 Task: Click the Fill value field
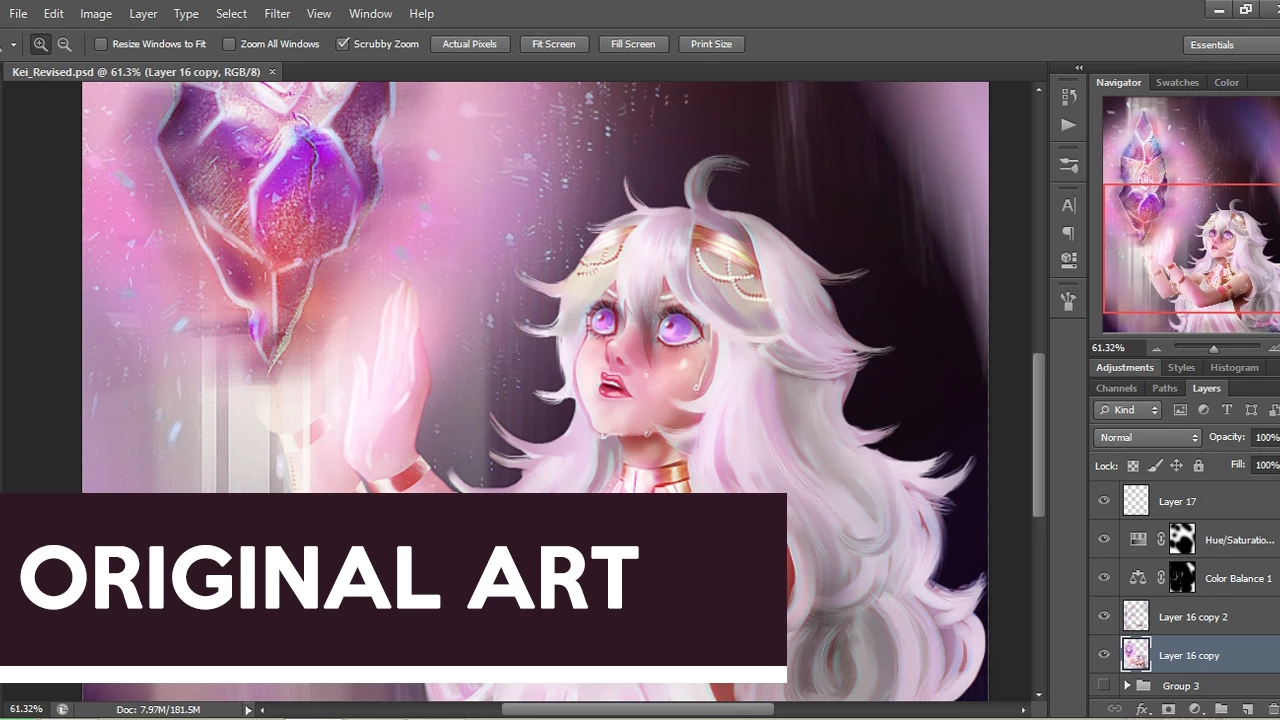[1266, 465]
